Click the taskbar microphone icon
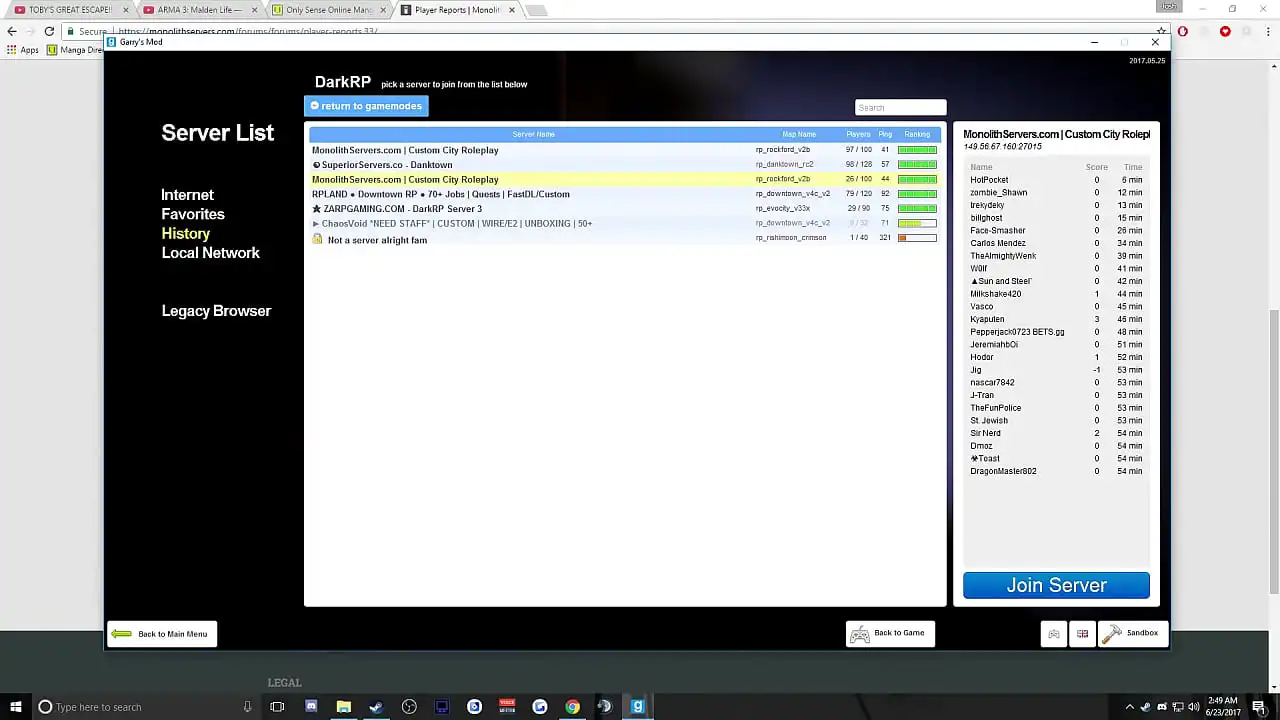Image resolution: width=1280 pixels, height=720 pixels. point(247,707)
